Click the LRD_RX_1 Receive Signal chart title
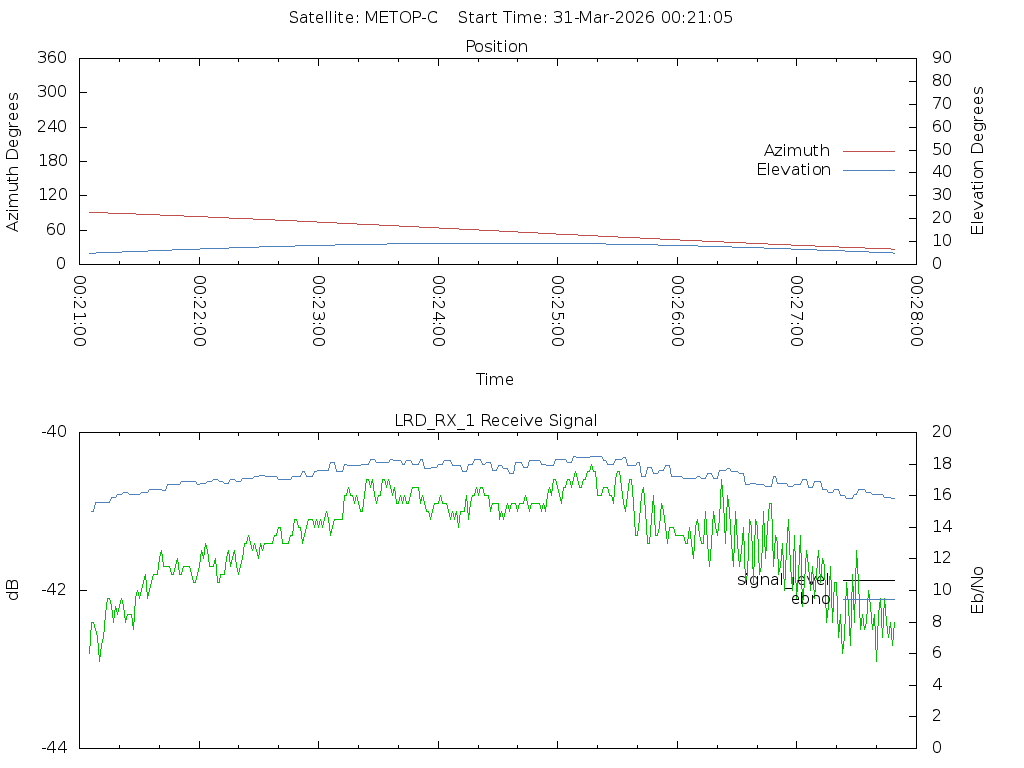 point(496,420)
